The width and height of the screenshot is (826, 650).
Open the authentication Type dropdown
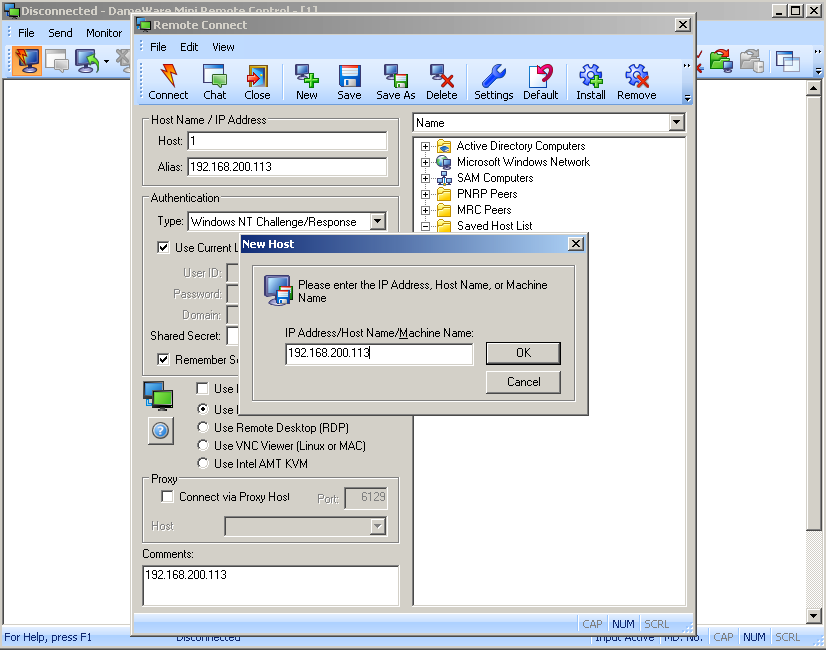click(377, 222)
